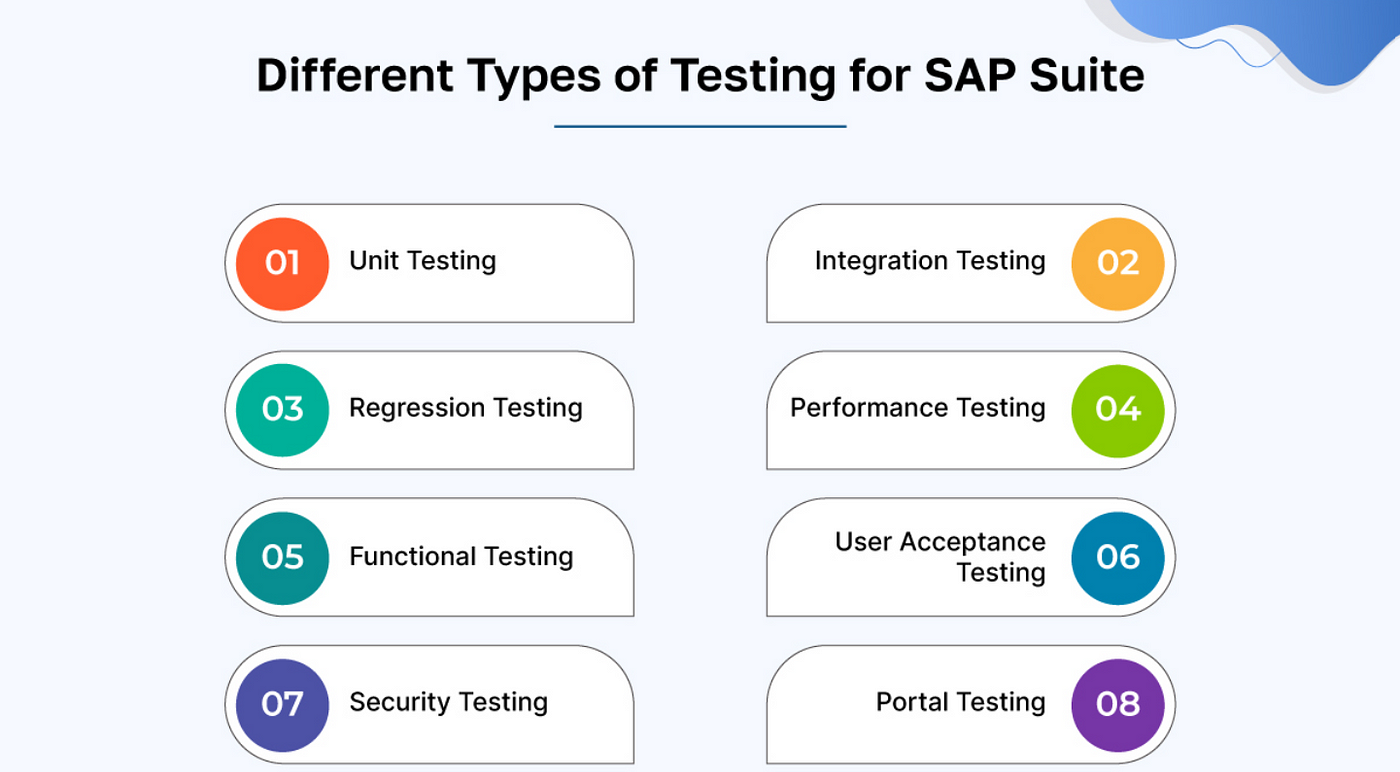Click the orange 01 circle badge
This screenshot has height=772, width=1400.
coord(282,263)
